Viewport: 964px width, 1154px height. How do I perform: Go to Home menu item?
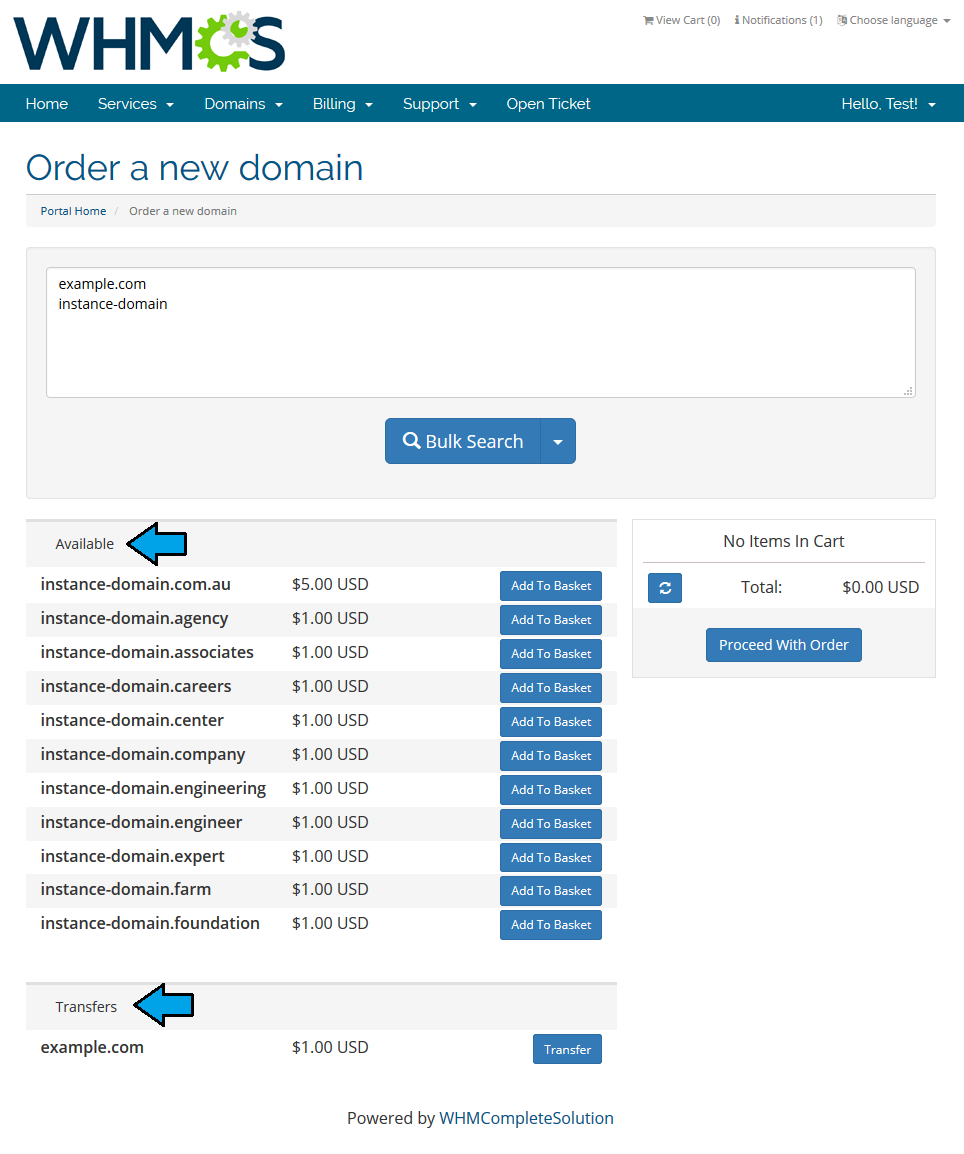click(x=46, y=104)
